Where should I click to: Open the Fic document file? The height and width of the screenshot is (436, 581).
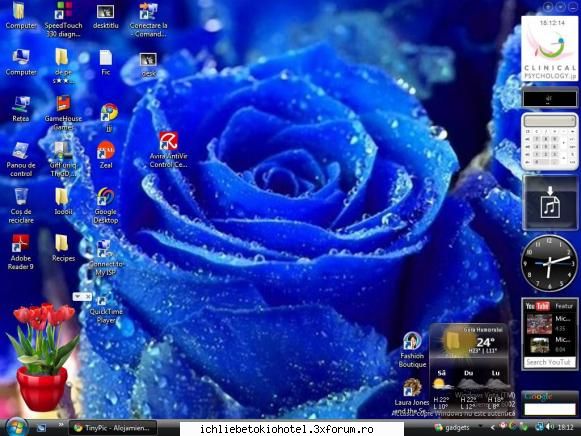pos(106,62)
